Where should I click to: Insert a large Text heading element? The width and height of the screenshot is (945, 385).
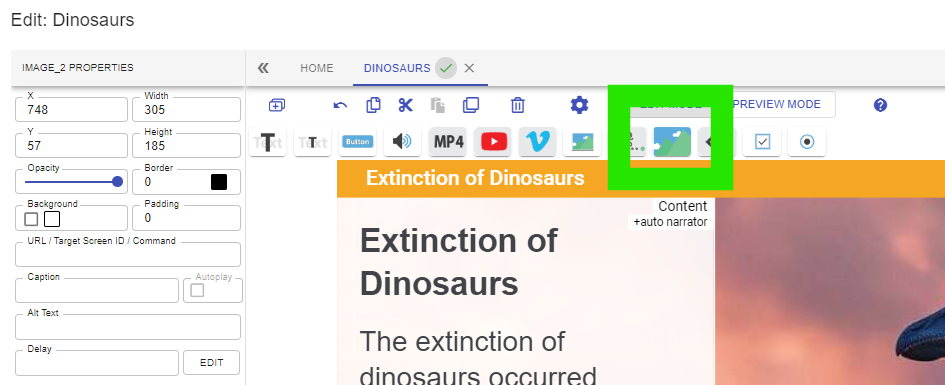(x=268, y=142)
